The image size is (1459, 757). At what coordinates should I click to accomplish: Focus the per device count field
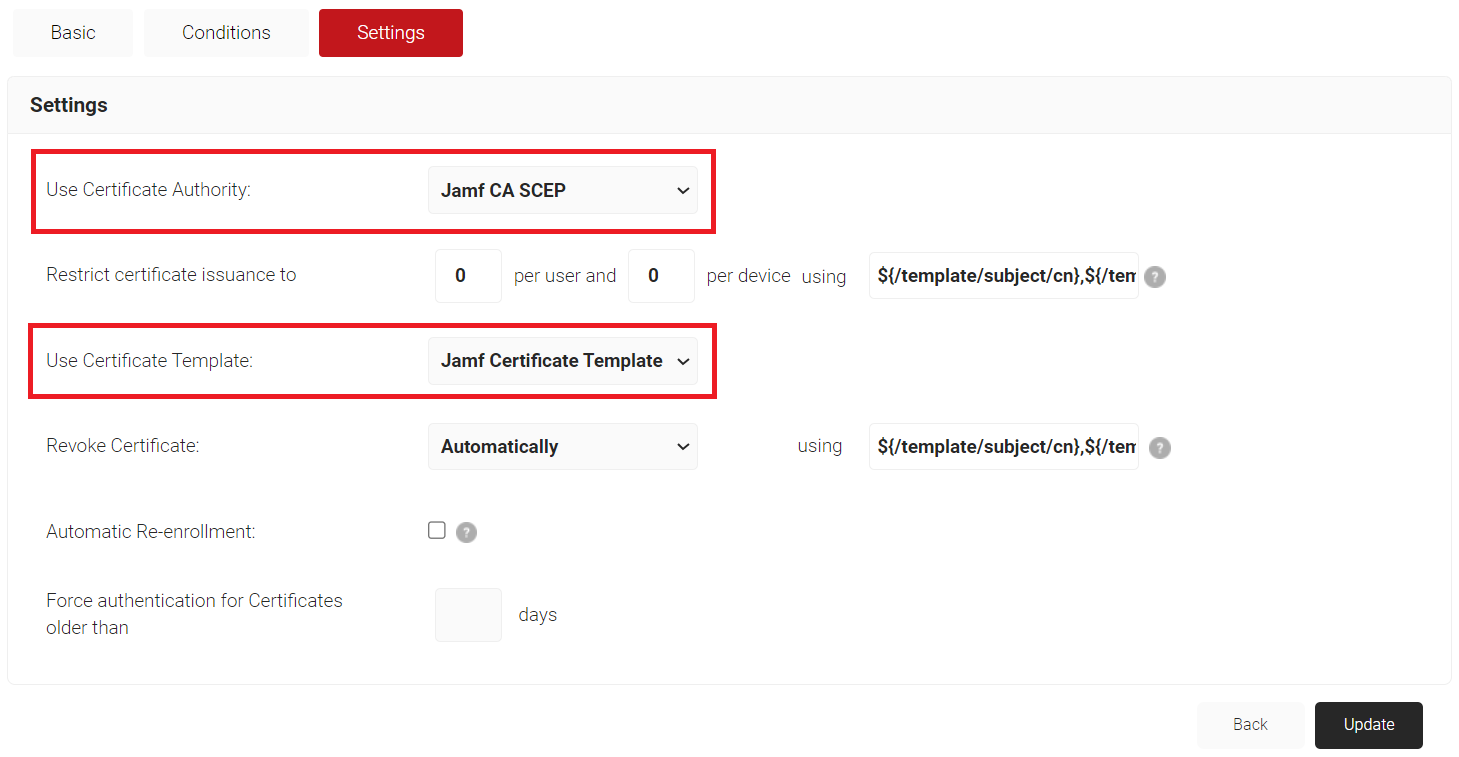[661, 276]
